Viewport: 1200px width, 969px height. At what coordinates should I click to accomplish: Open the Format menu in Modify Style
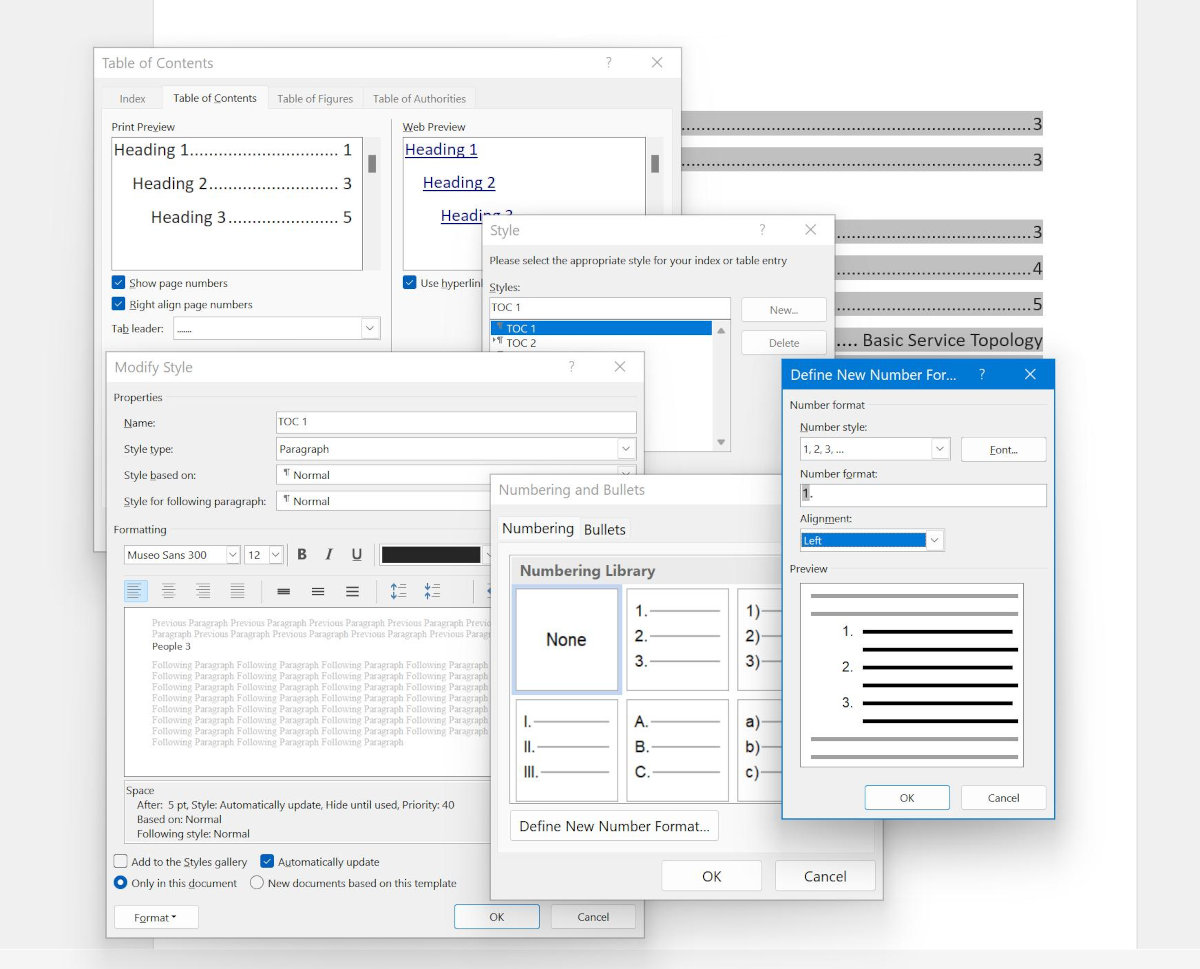[156, 916]
